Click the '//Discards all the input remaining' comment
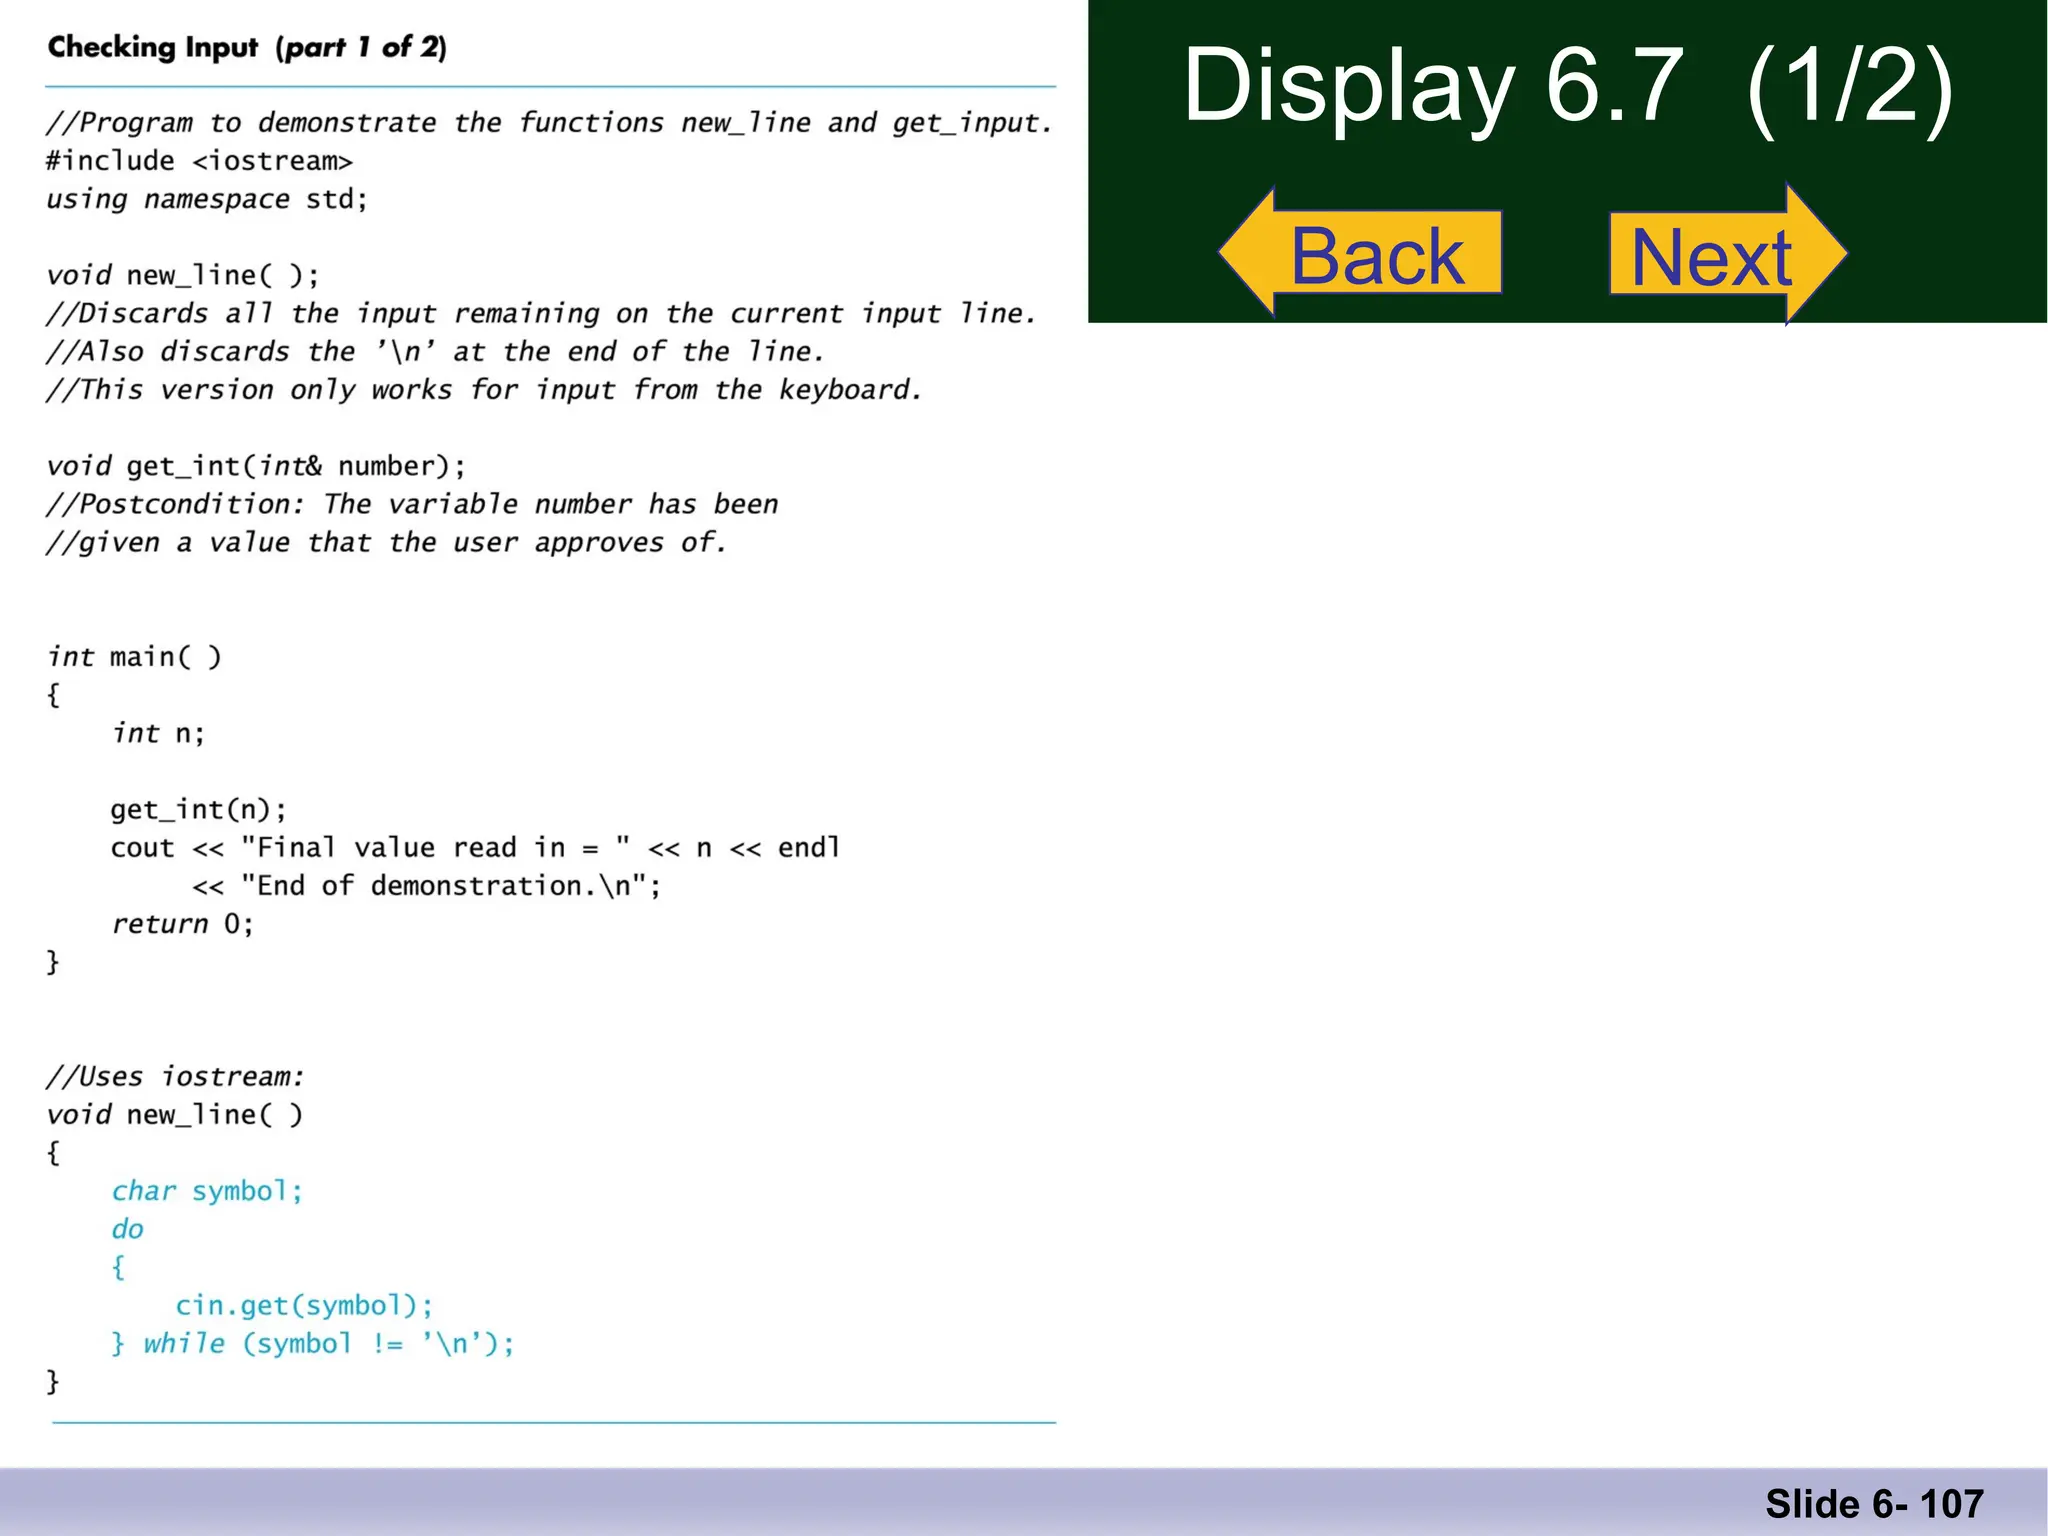 541,314
